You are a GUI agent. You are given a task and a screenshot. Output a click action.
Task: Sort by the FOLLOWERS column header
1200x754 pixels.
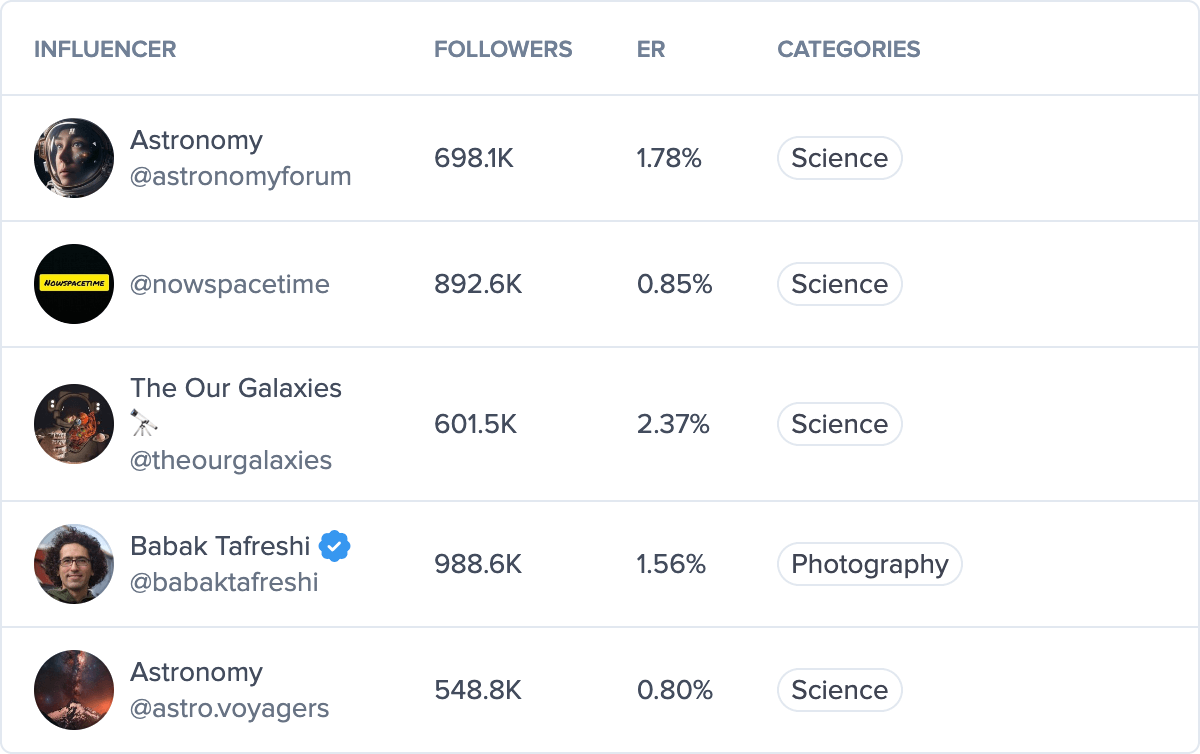(x=503, y=49)
